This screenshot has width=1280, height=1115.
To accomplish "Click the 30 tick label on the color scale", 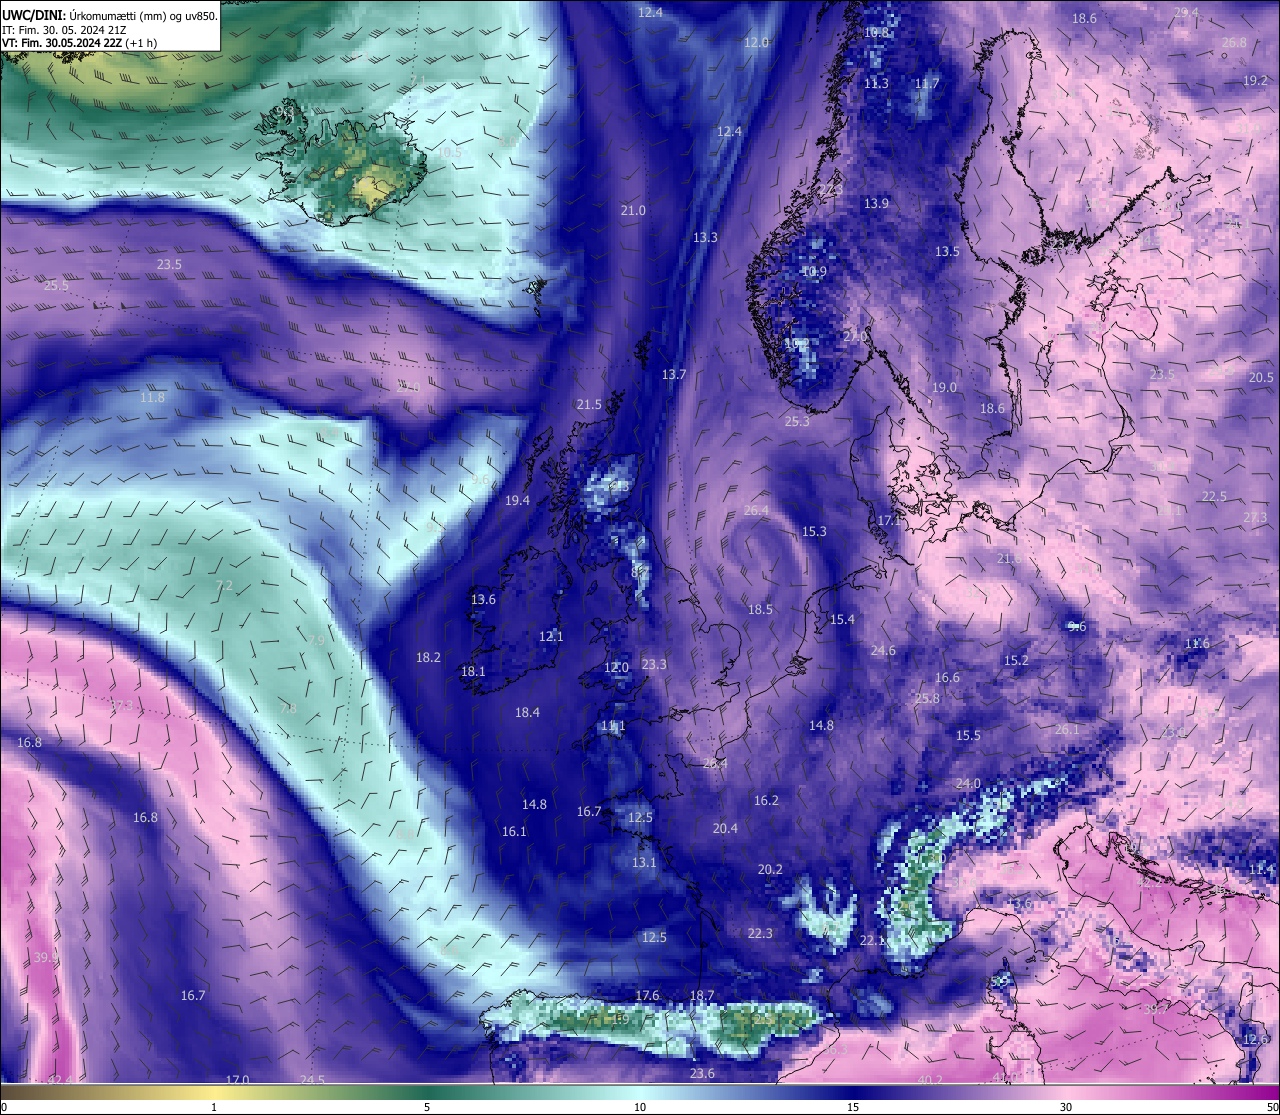I will pyautogui.click(x=1066, y=1107).
